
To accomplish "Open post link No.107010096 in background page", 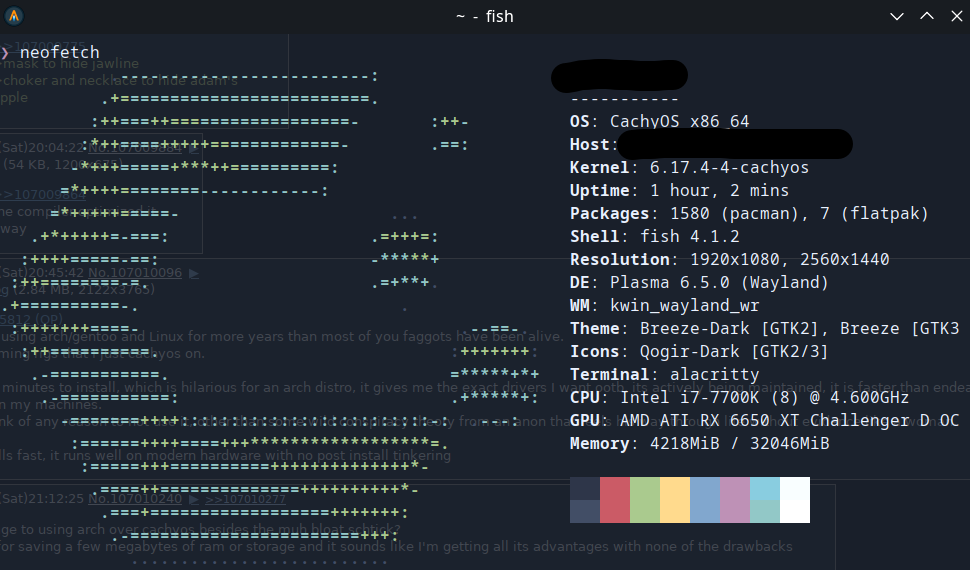I will (135, 272).
